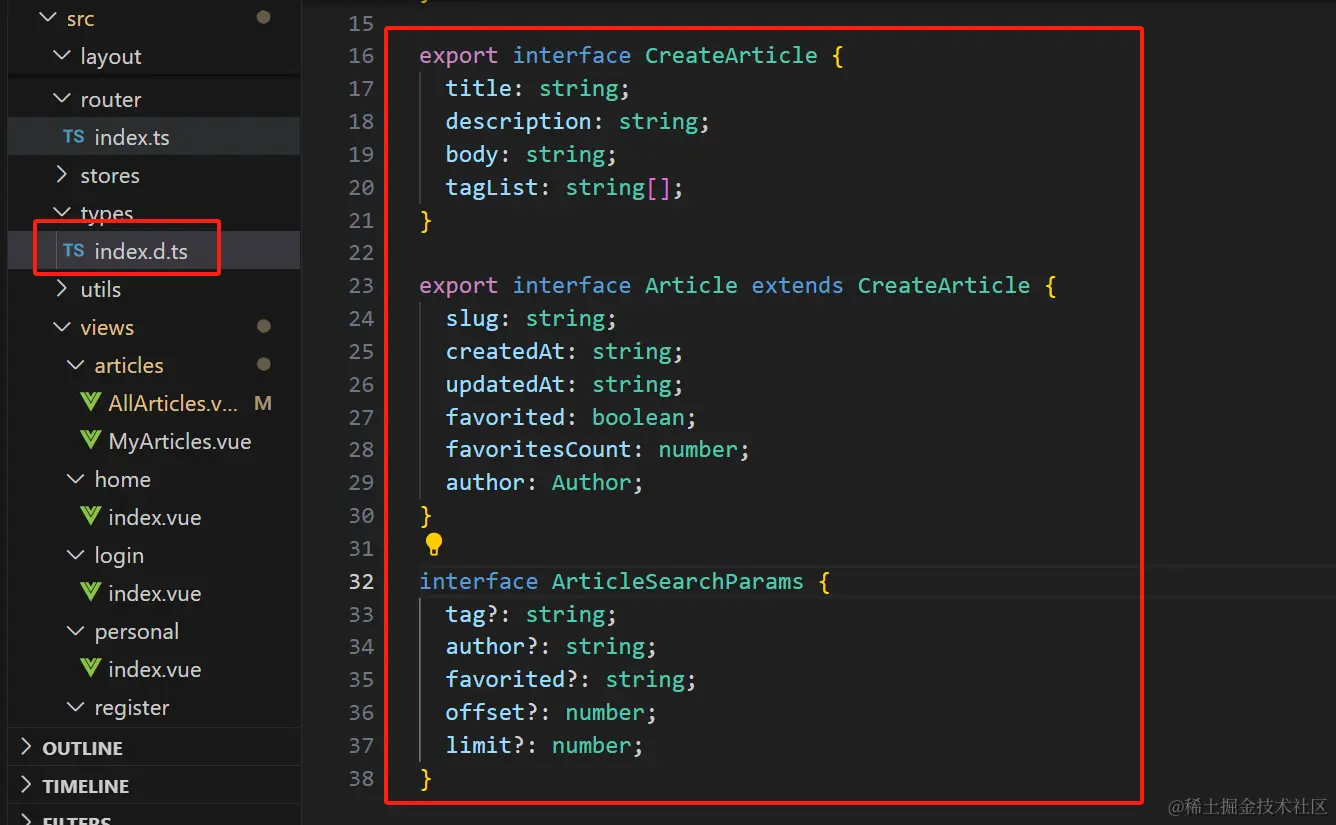Expand the utils folder chevron
Viewport: 1336px width, 825px height.
point(61,289)
